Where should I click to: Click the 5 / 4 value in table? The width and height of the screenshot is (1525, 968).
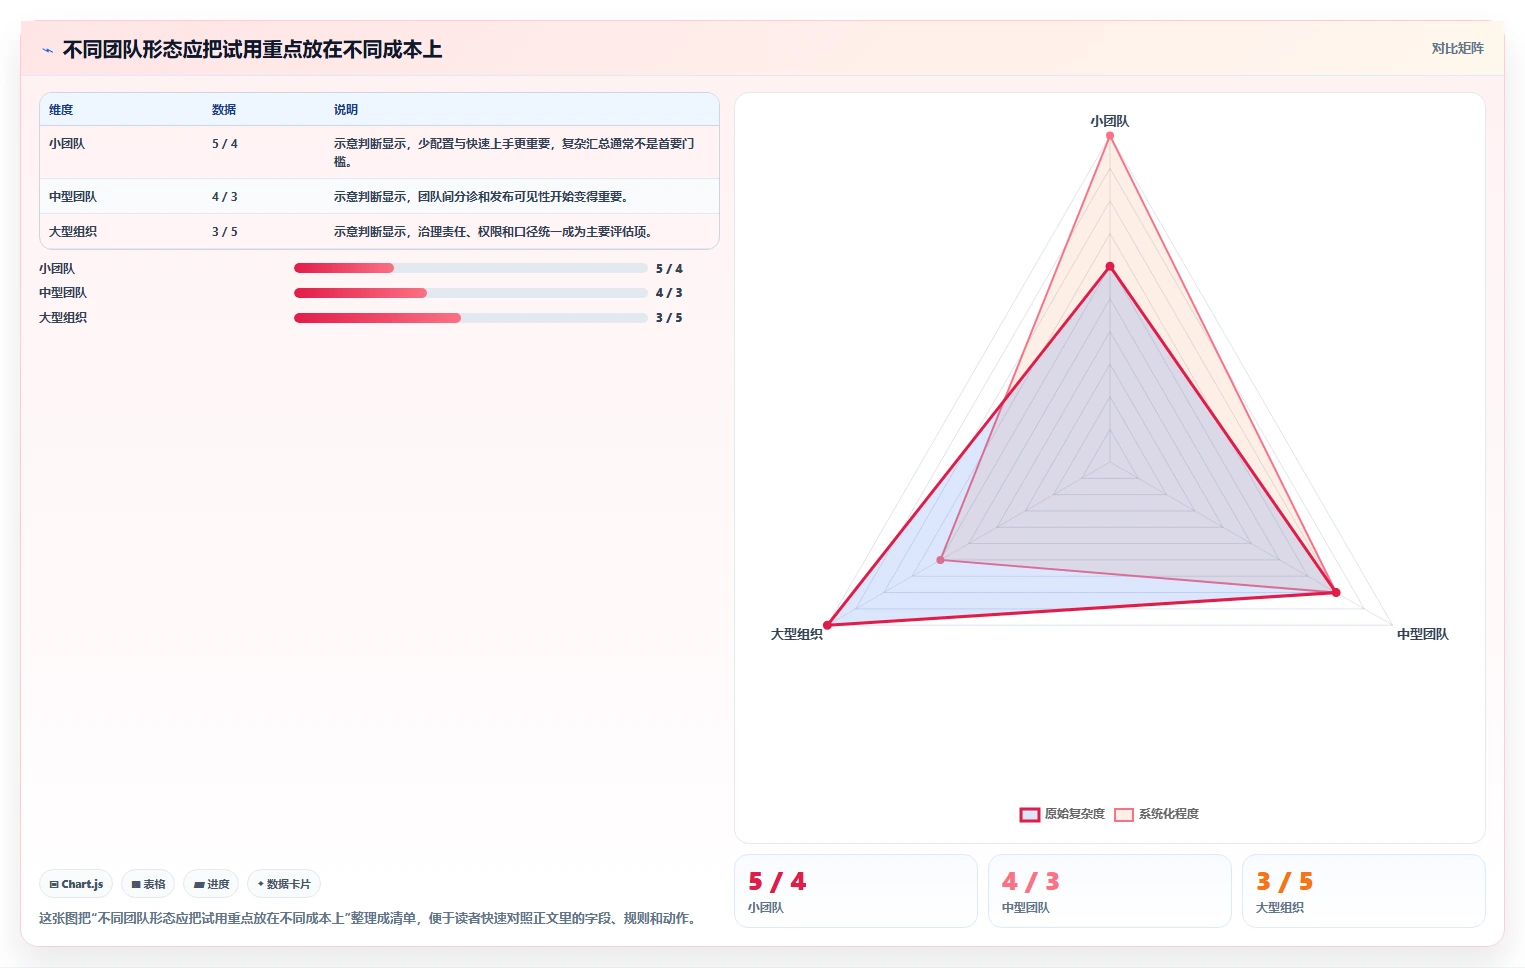(x=225, y=144)
